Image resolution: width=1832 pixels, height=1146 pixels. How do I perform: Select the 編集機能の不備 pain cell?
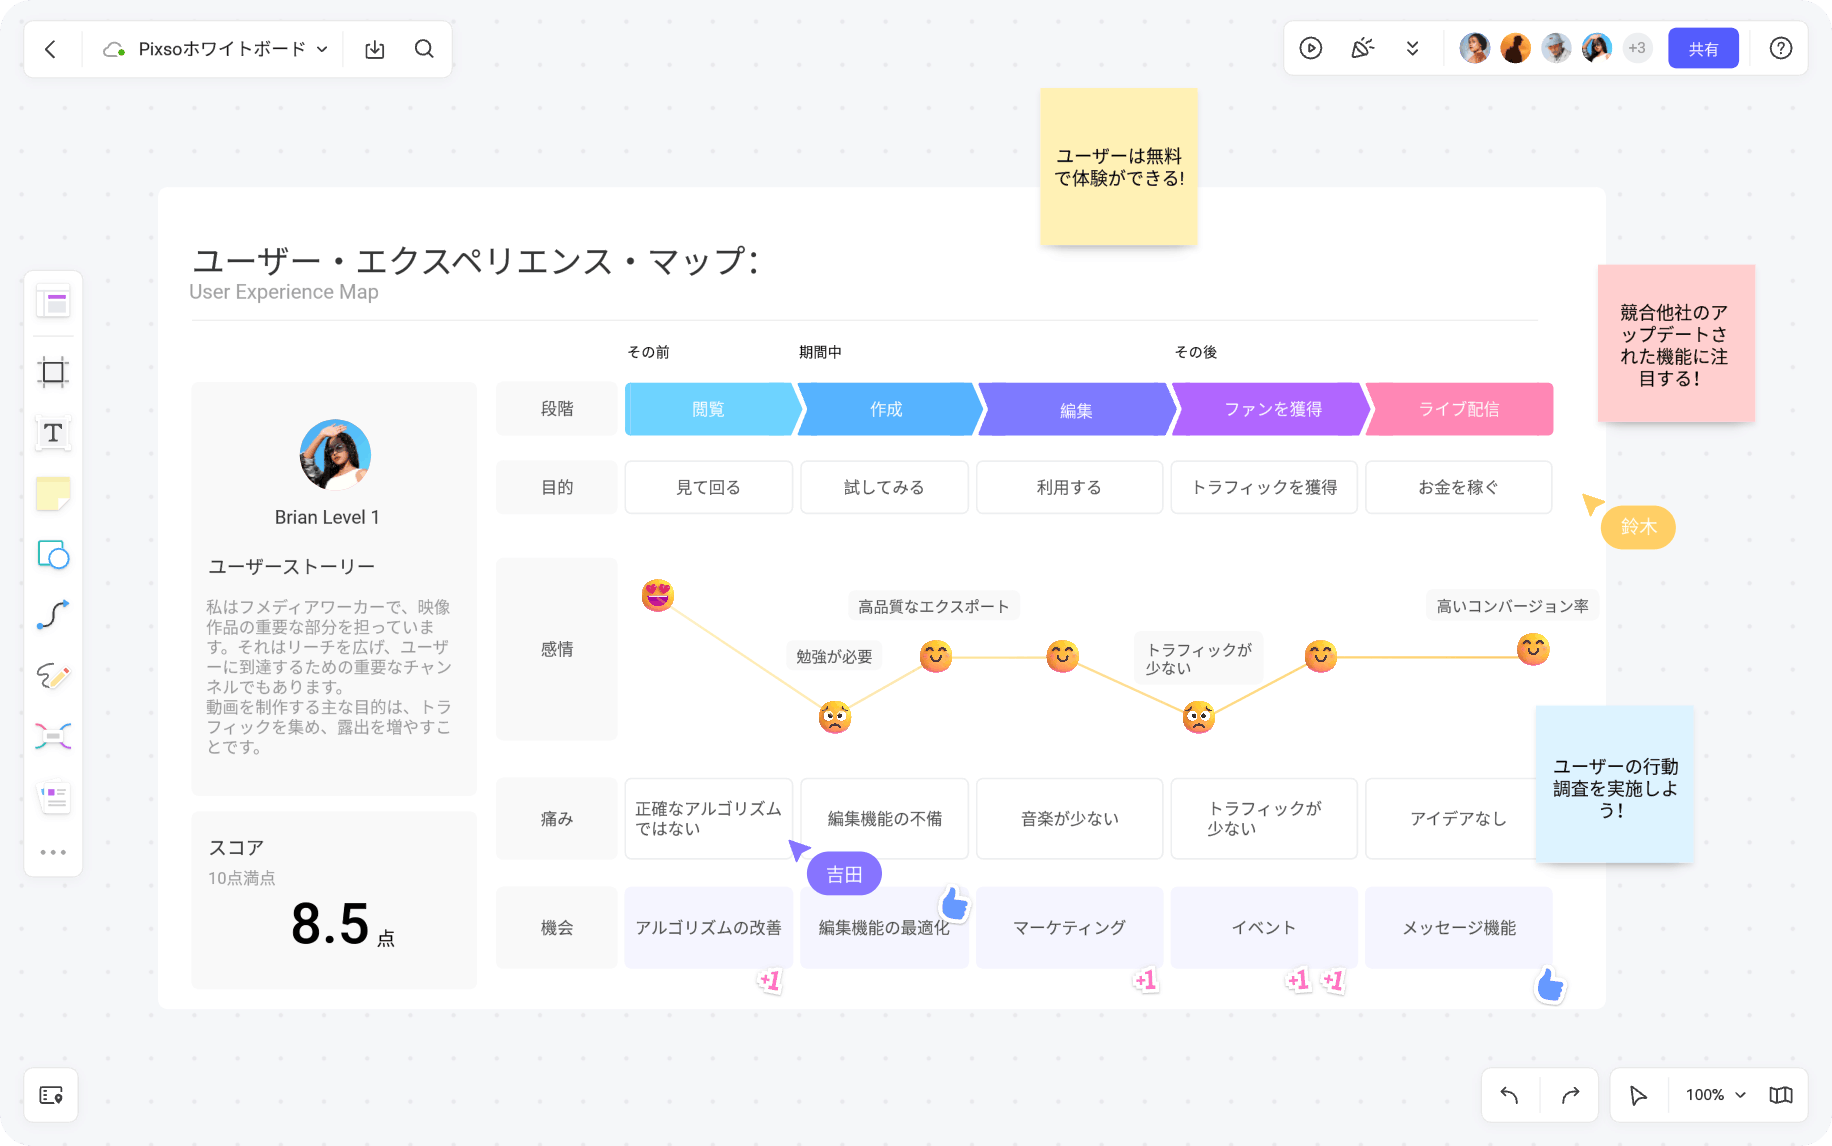click(x=884, y=819)
